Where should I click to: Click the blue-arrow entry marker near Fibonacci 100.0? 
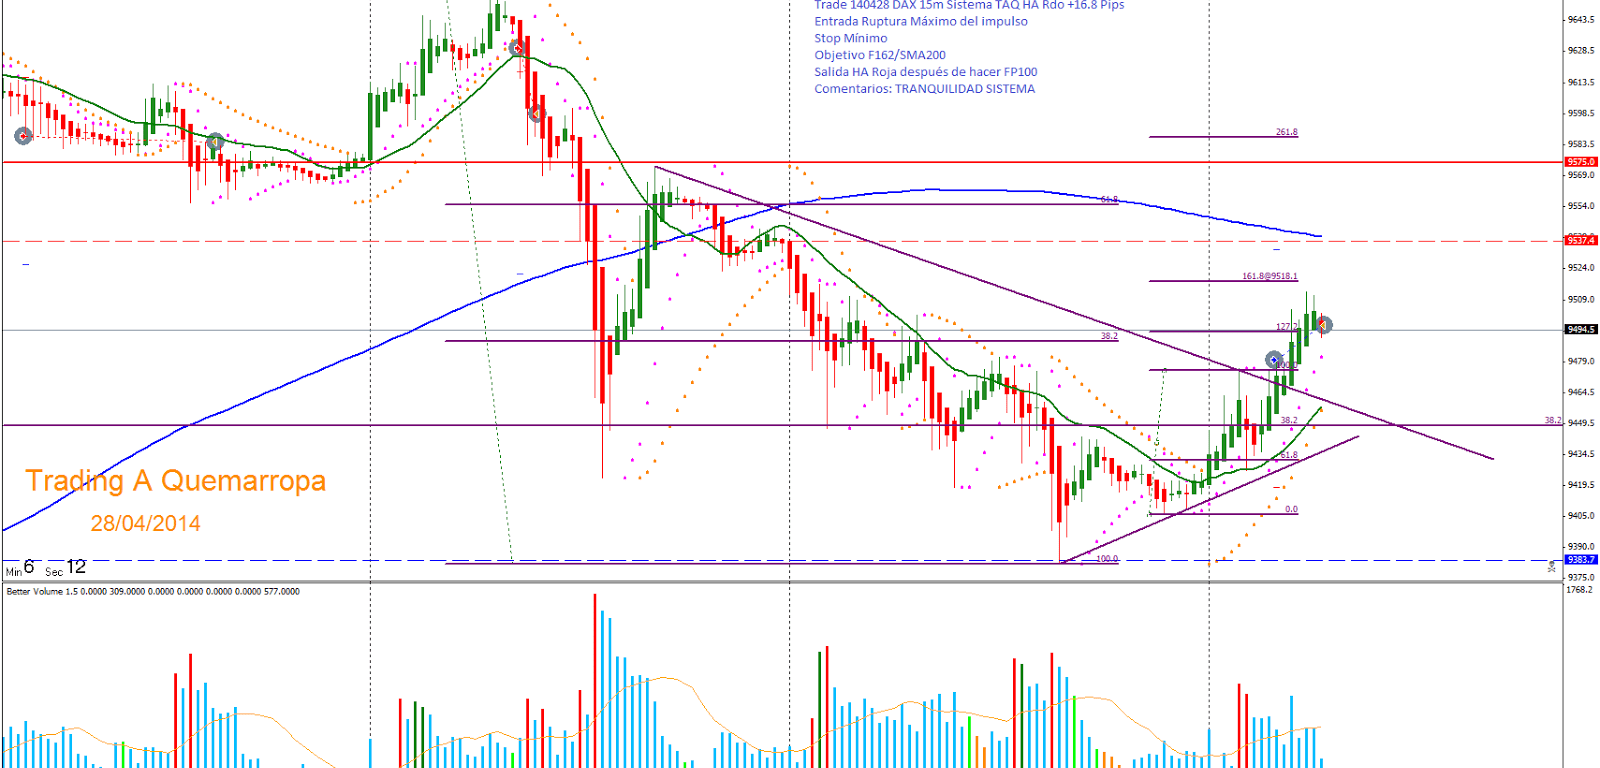click(1274, 360)
